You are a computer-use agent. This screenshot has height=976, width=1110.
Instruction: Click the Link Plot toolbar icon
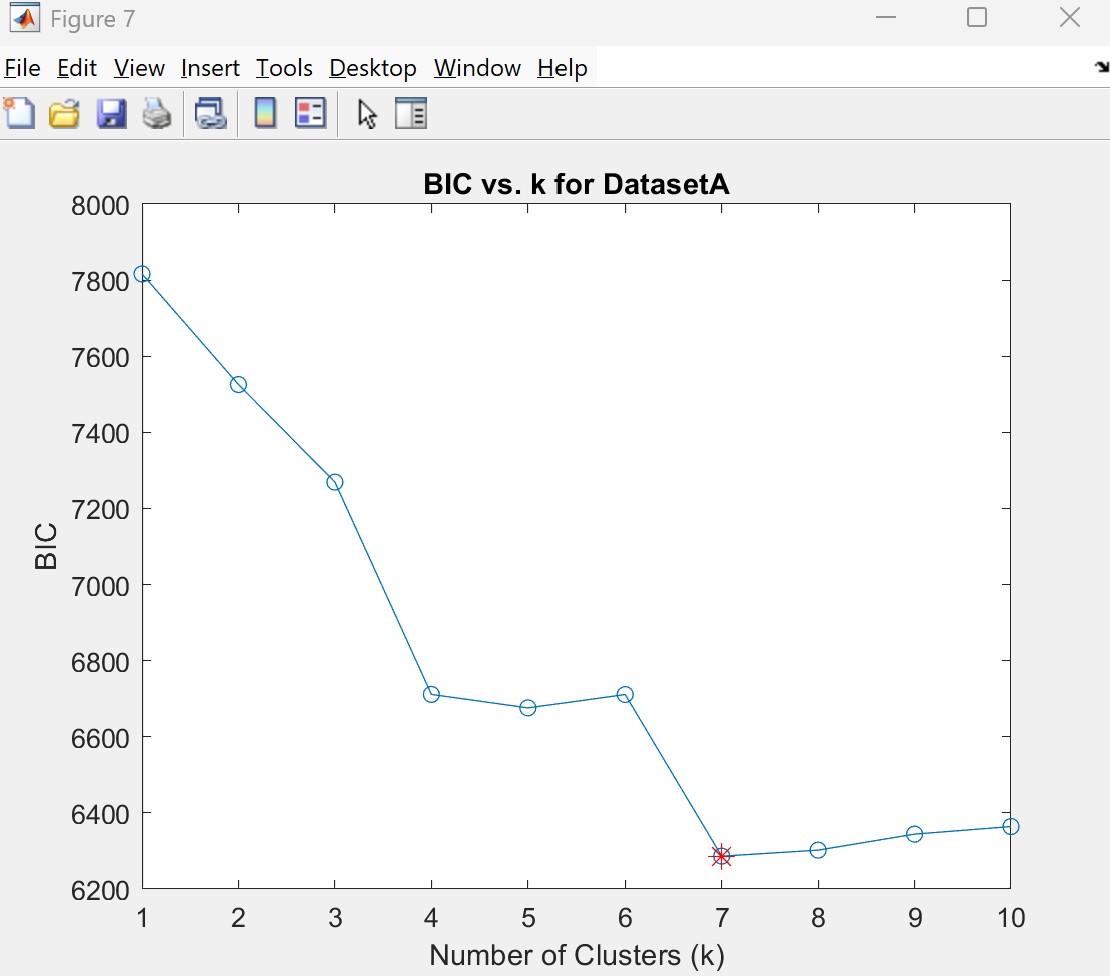(x=210, y=113)
